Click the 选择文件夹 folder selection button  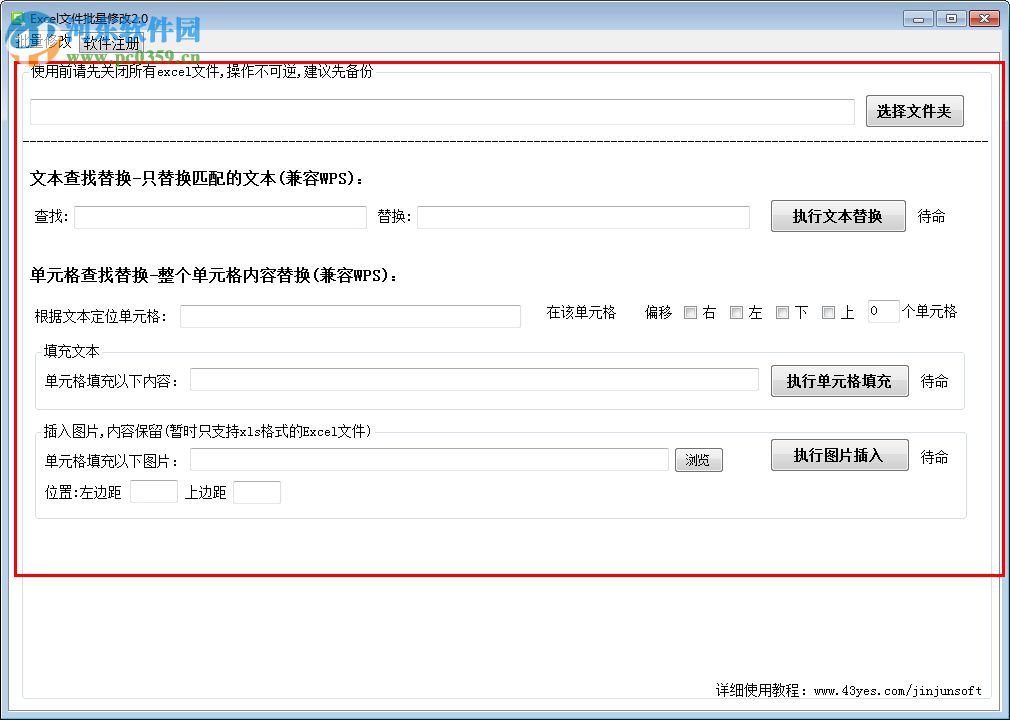tap(913, 111)
